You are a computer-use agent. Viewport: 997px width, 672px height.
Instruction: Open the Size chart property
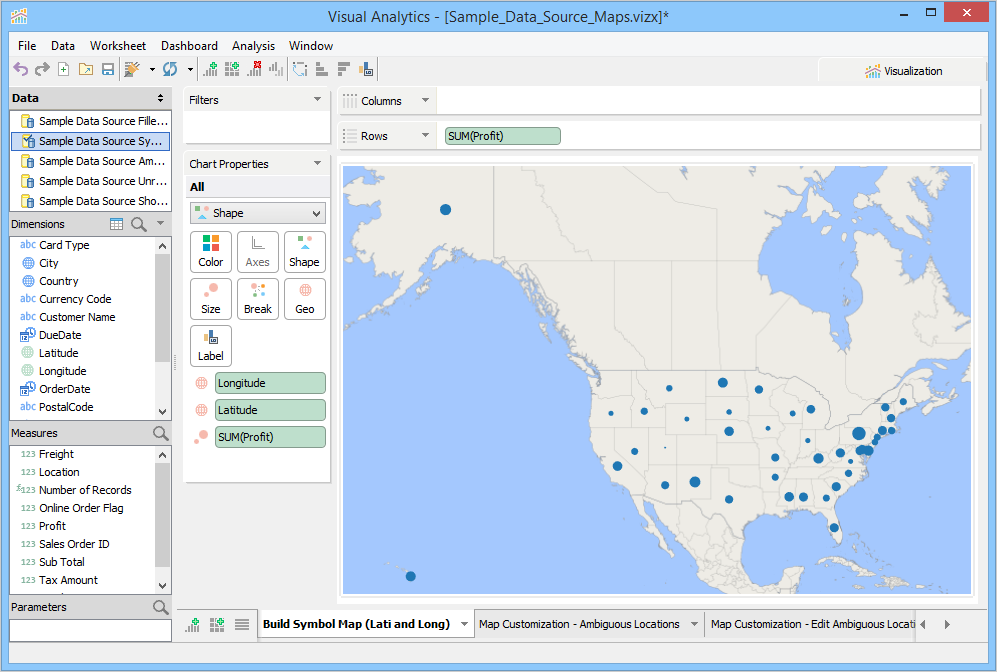[211, 299]
